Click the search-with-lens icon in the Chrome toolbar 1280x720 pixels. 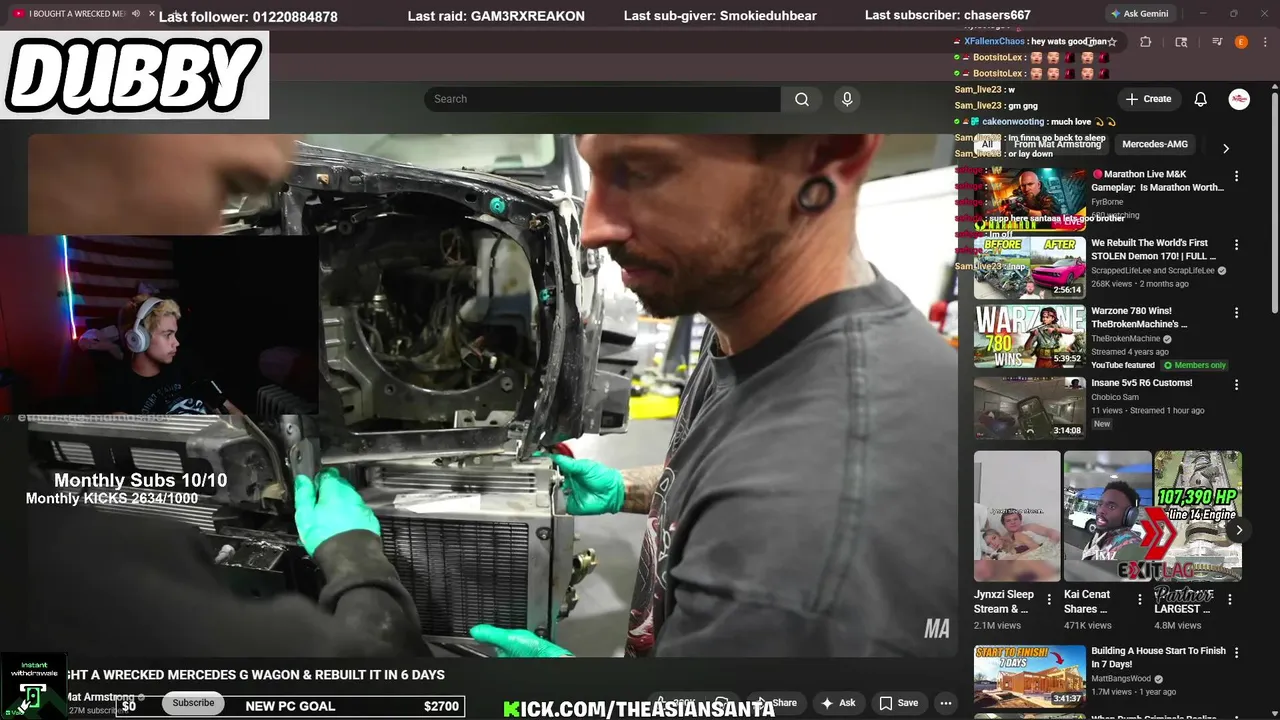point(1181,42)
